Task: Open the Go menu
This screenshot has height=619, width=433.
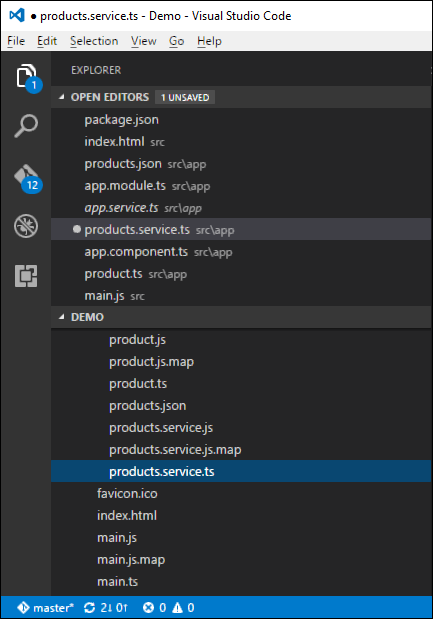Action: point(176,41)
